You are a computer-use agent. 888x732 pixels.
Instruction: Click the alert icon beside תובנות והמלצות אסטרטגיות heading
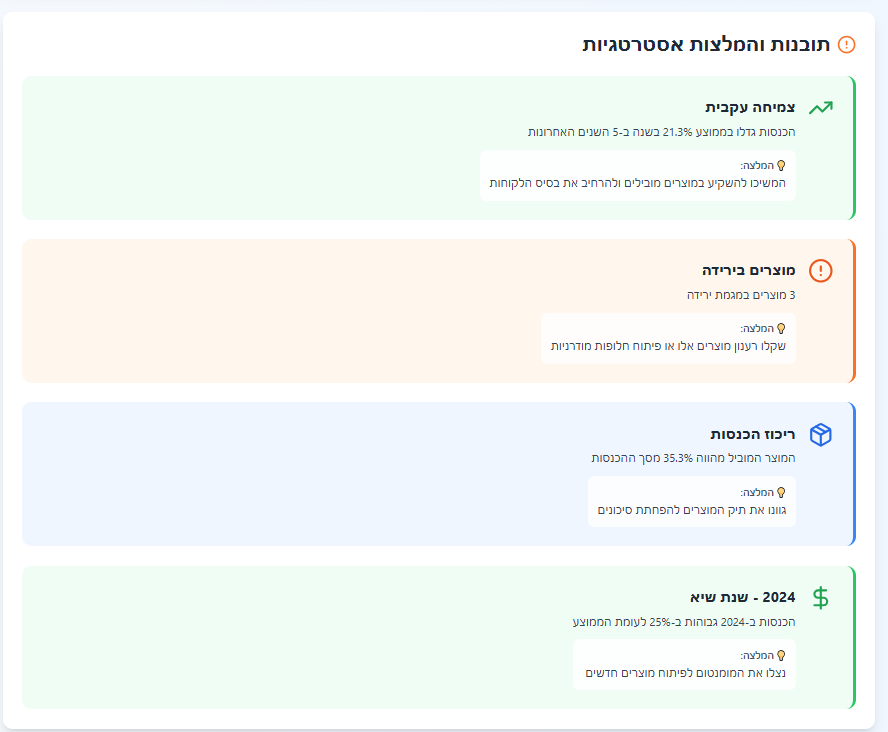(846, 45)
